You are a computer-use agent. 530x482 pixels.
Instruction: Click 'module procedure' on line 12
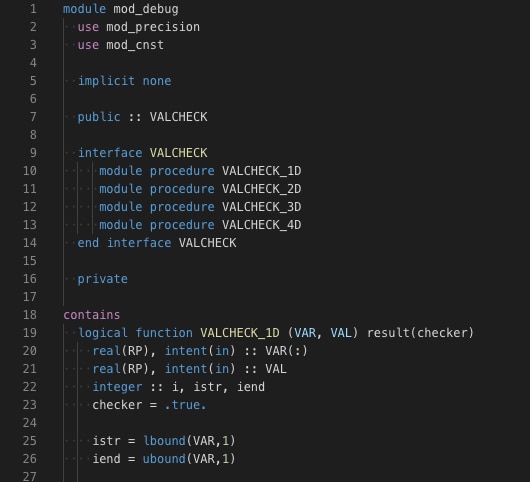[157, 207]
